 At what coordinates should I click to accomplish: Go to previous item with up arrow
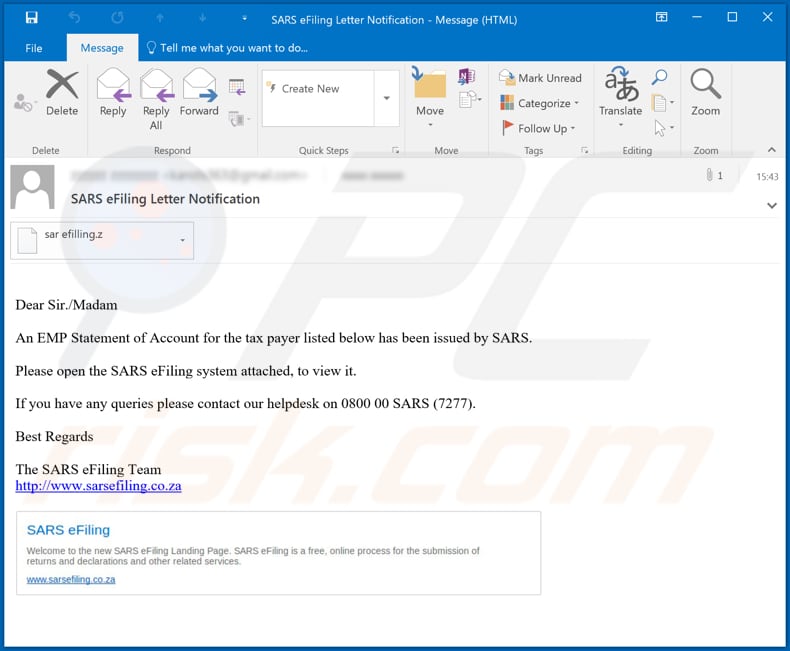point(160,18)
